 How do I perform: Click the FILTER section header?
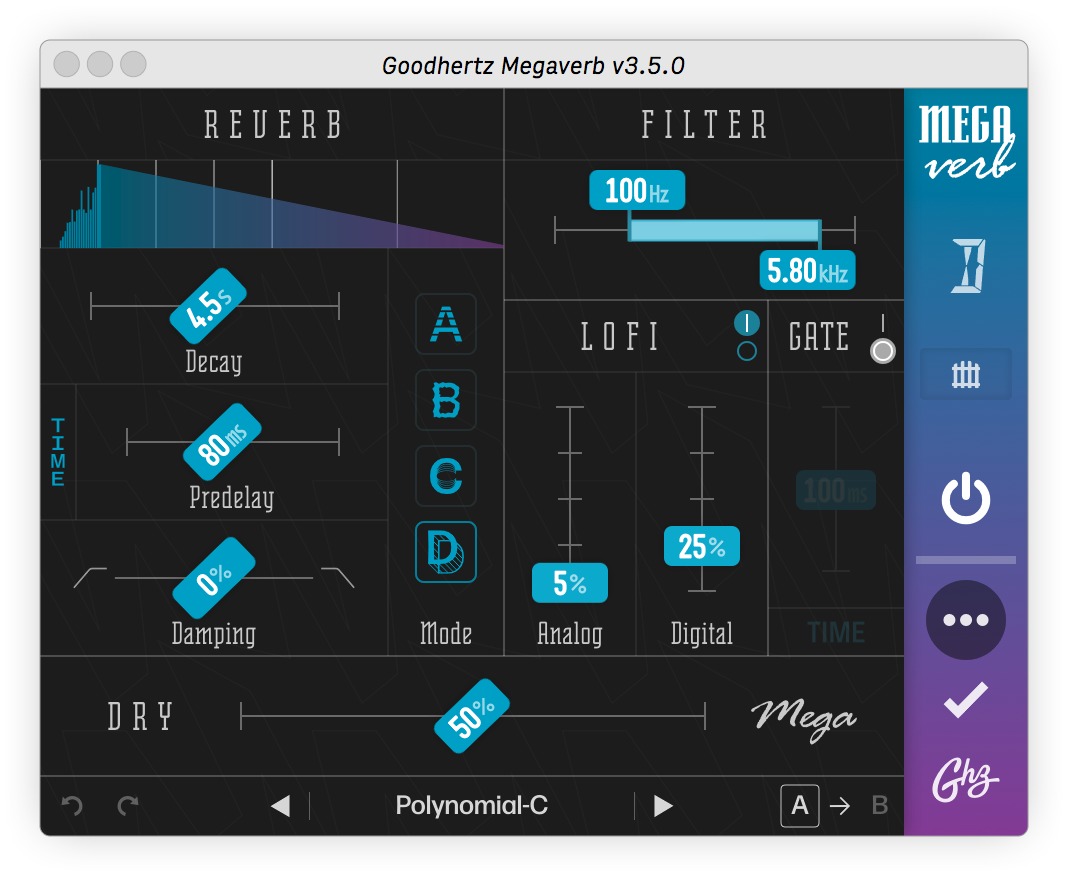(x=704, y=125)
